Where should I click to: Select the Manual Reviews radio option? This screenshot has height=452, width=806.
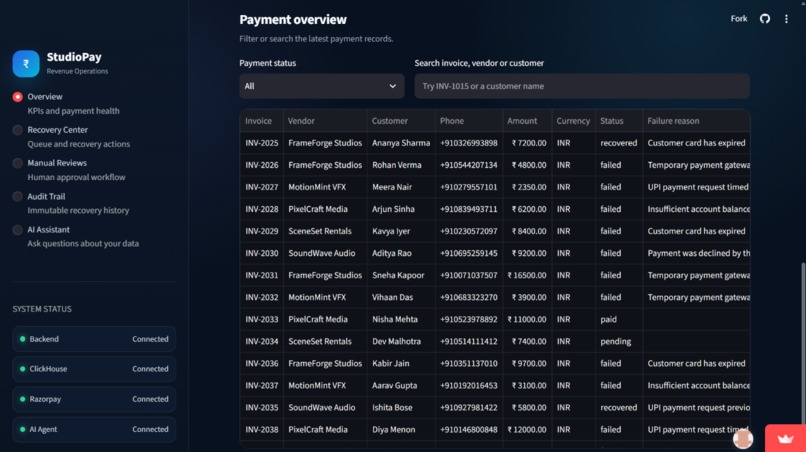point(17,163)
